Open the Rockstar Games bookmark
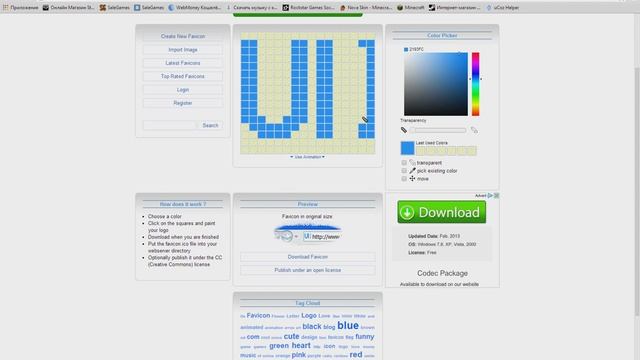 point(309,7)
